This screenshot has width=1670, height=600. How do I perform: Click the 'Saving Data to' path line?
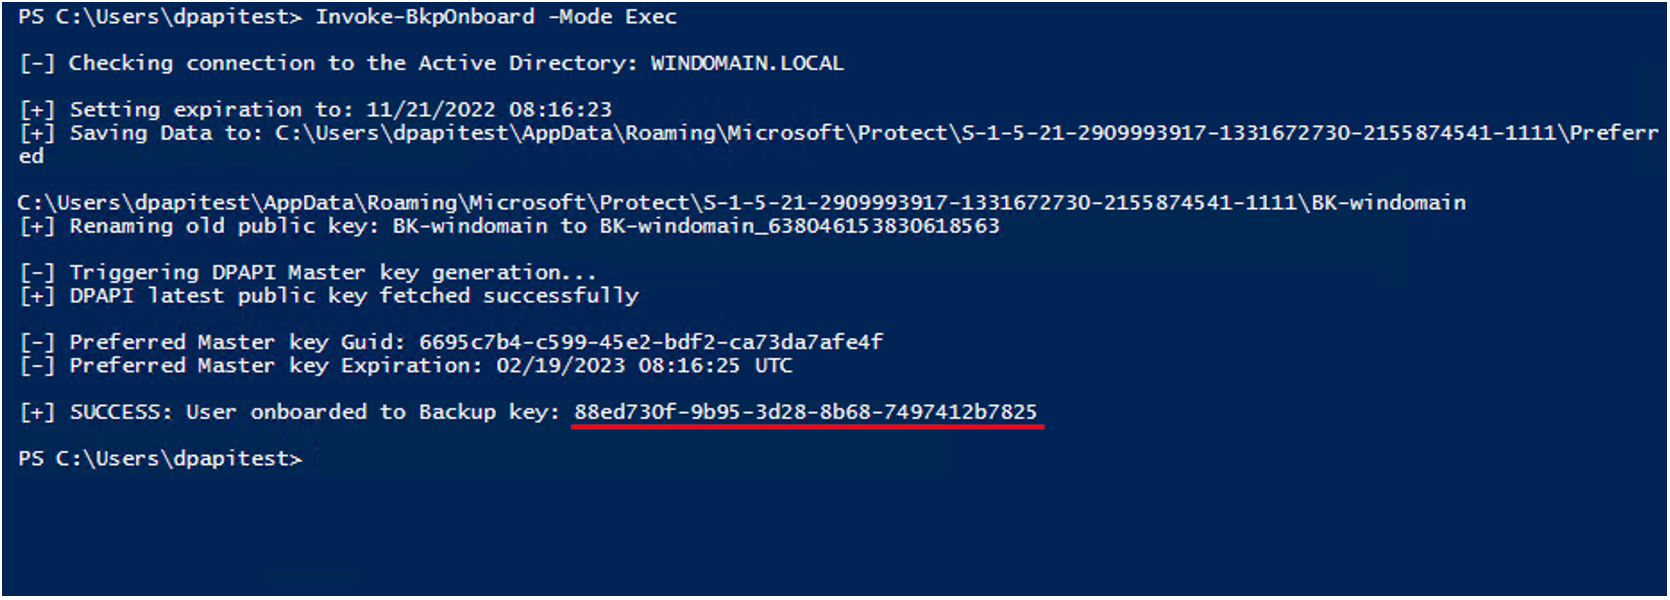point(838,133)
